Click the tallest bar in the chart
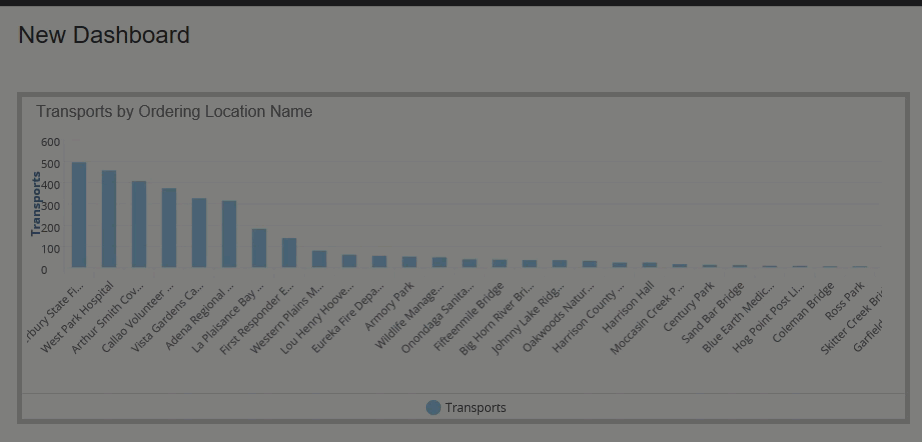The width and height of the screenshot is (922, 442). 79,215
